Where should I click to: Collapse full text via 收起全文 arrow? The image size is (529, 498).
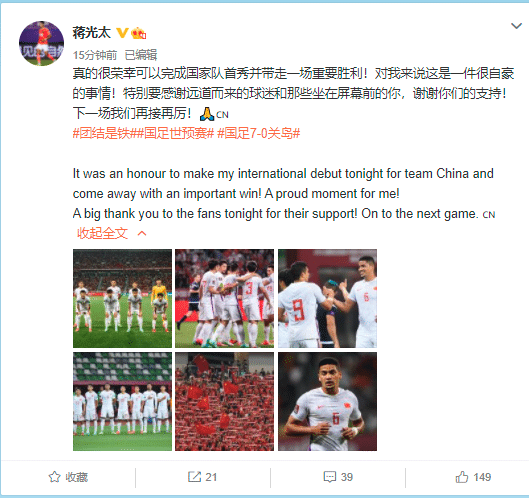(x=142, y=233)
